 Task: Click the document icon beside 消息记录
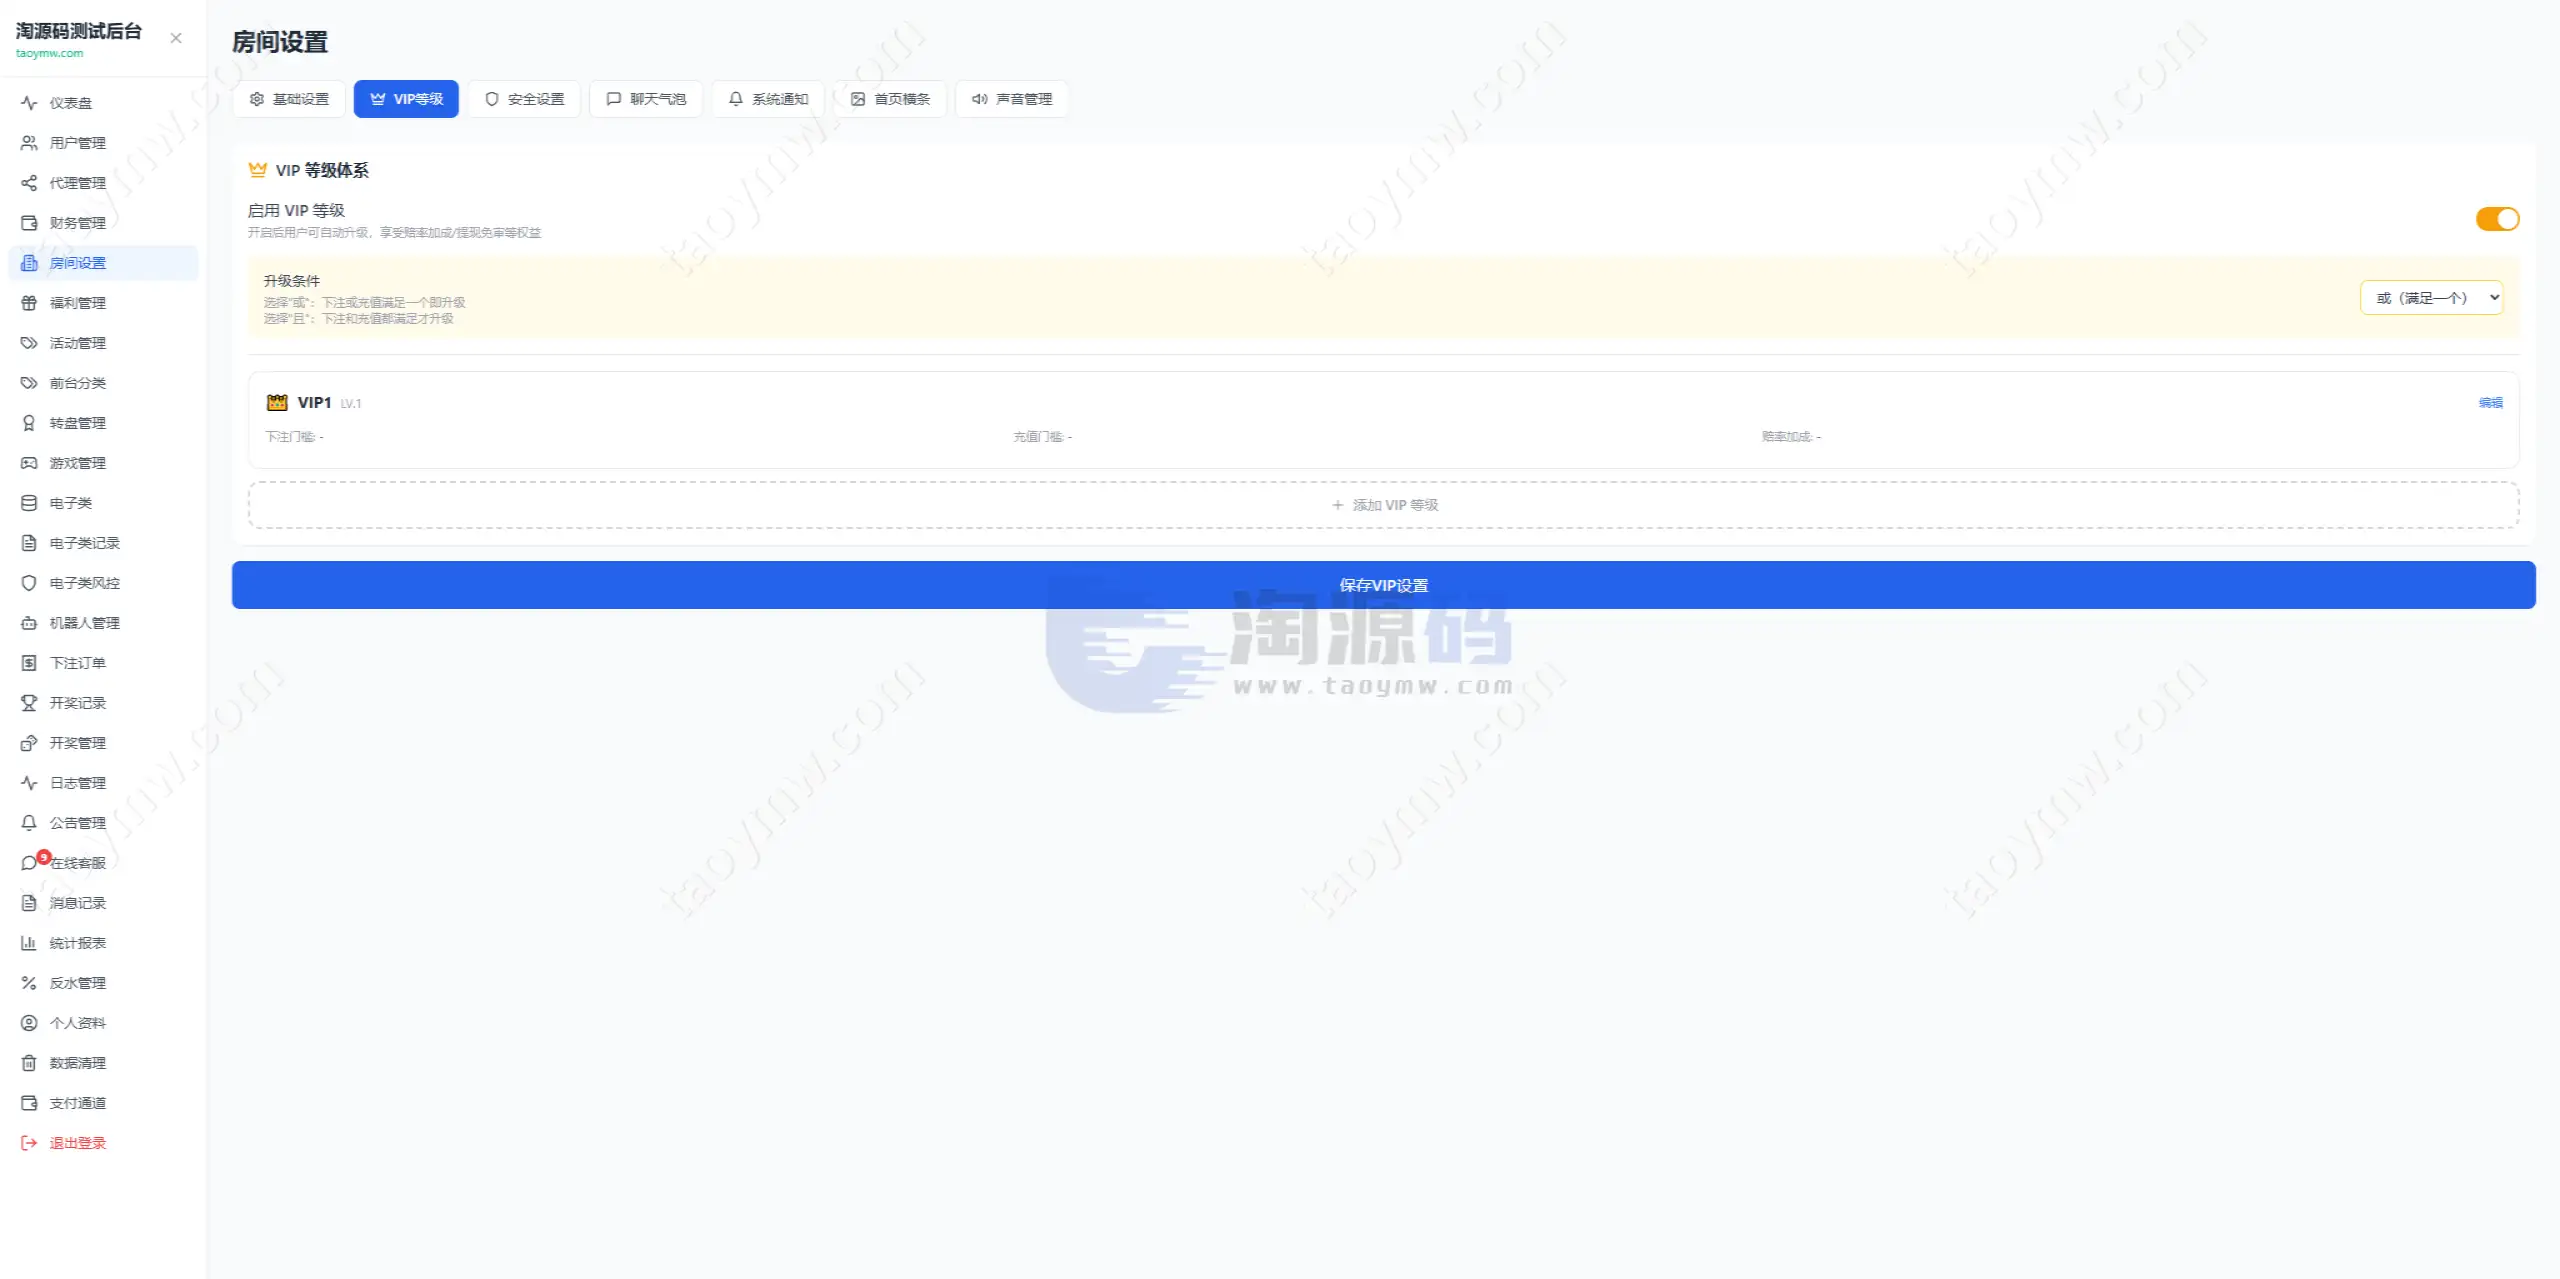(x=29, y=903)
